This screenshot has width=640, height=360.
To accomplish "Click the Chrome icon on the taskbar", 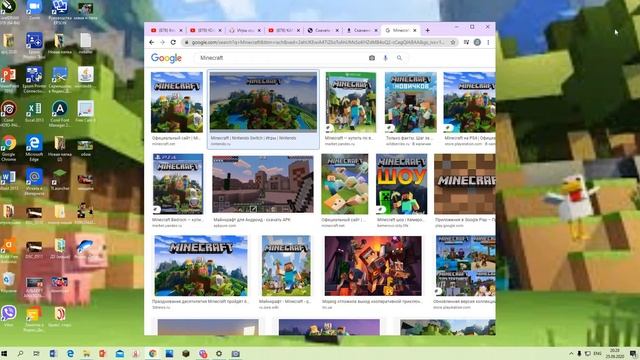I will (x=153, y=353).
